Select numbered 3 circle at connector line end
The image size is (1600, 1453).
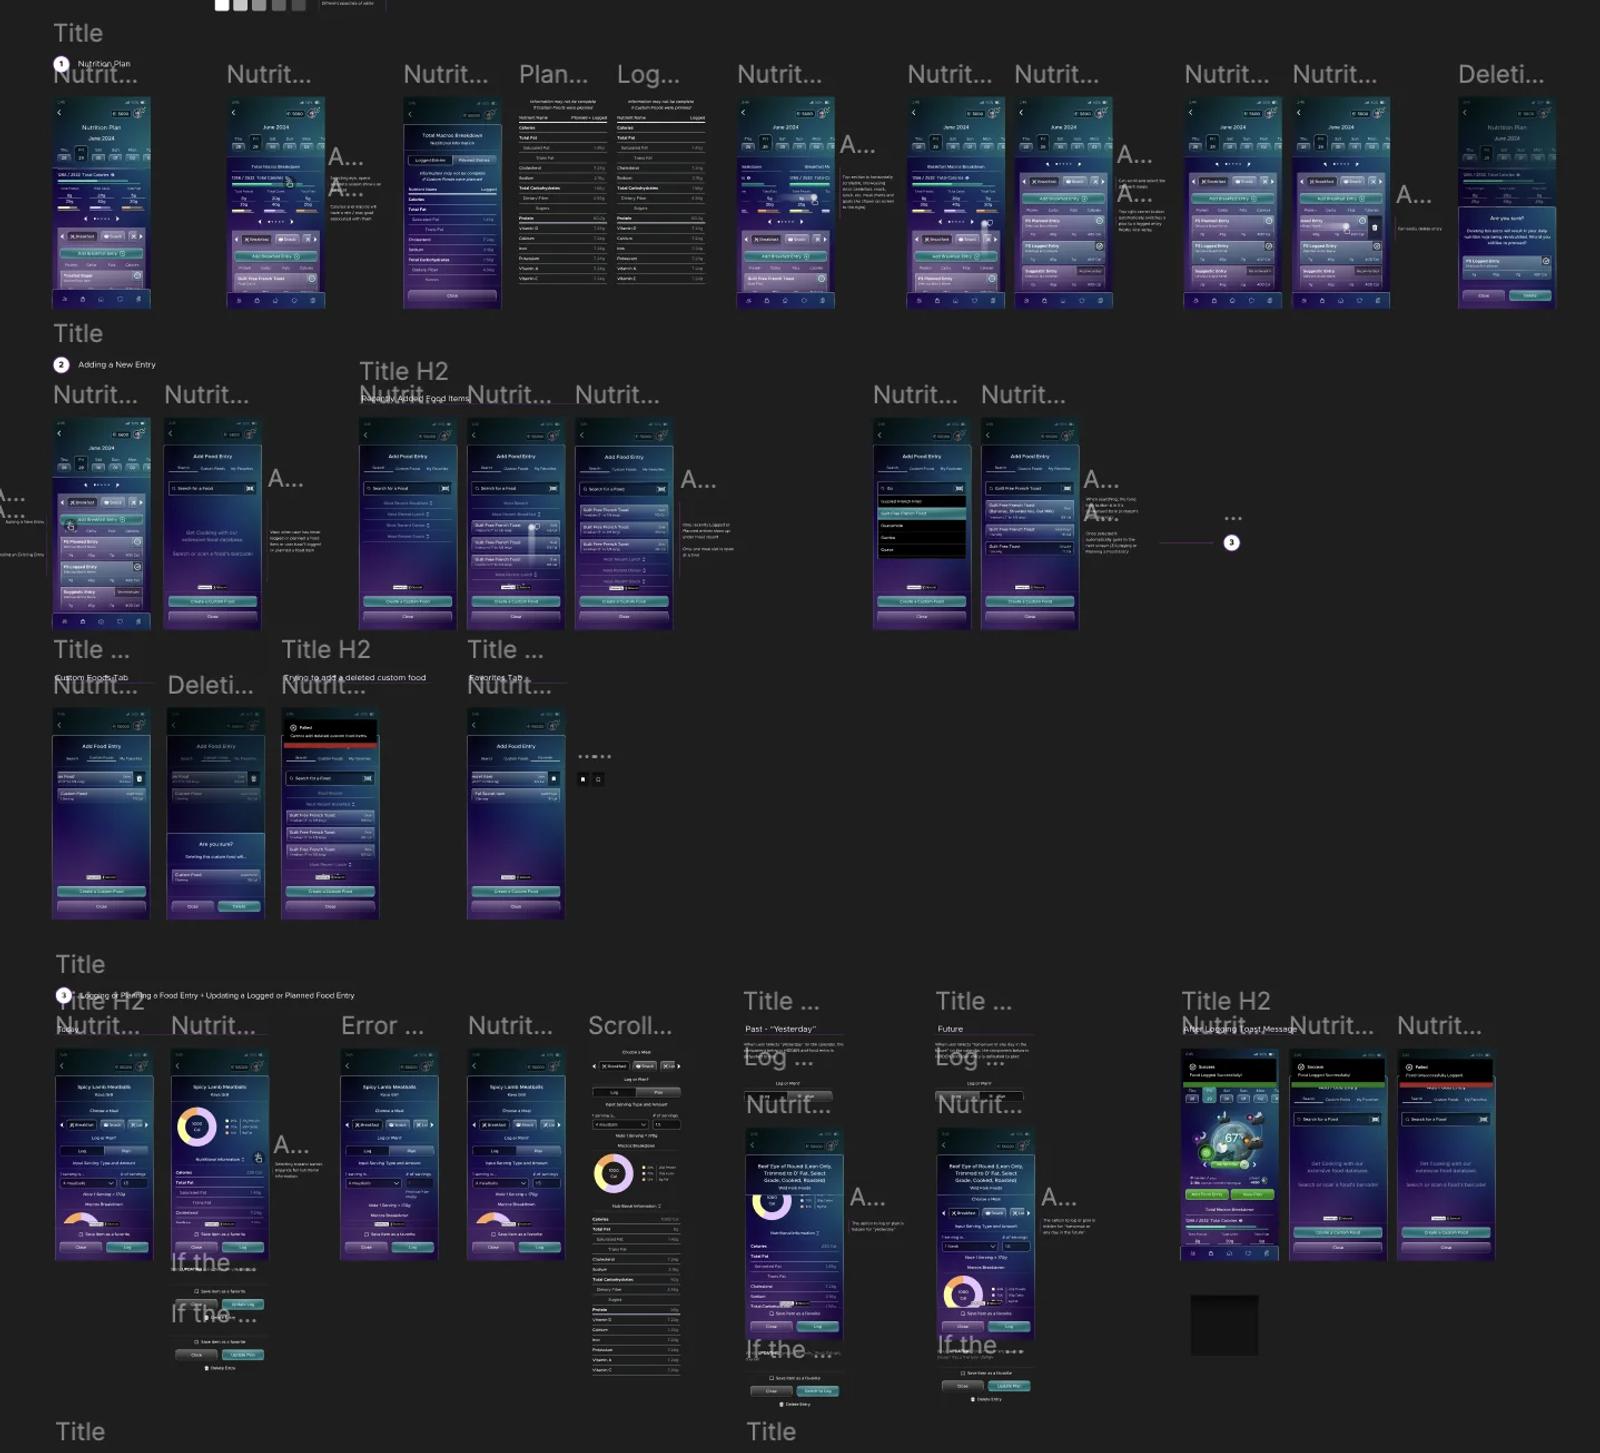click(x=1232, y=542)
